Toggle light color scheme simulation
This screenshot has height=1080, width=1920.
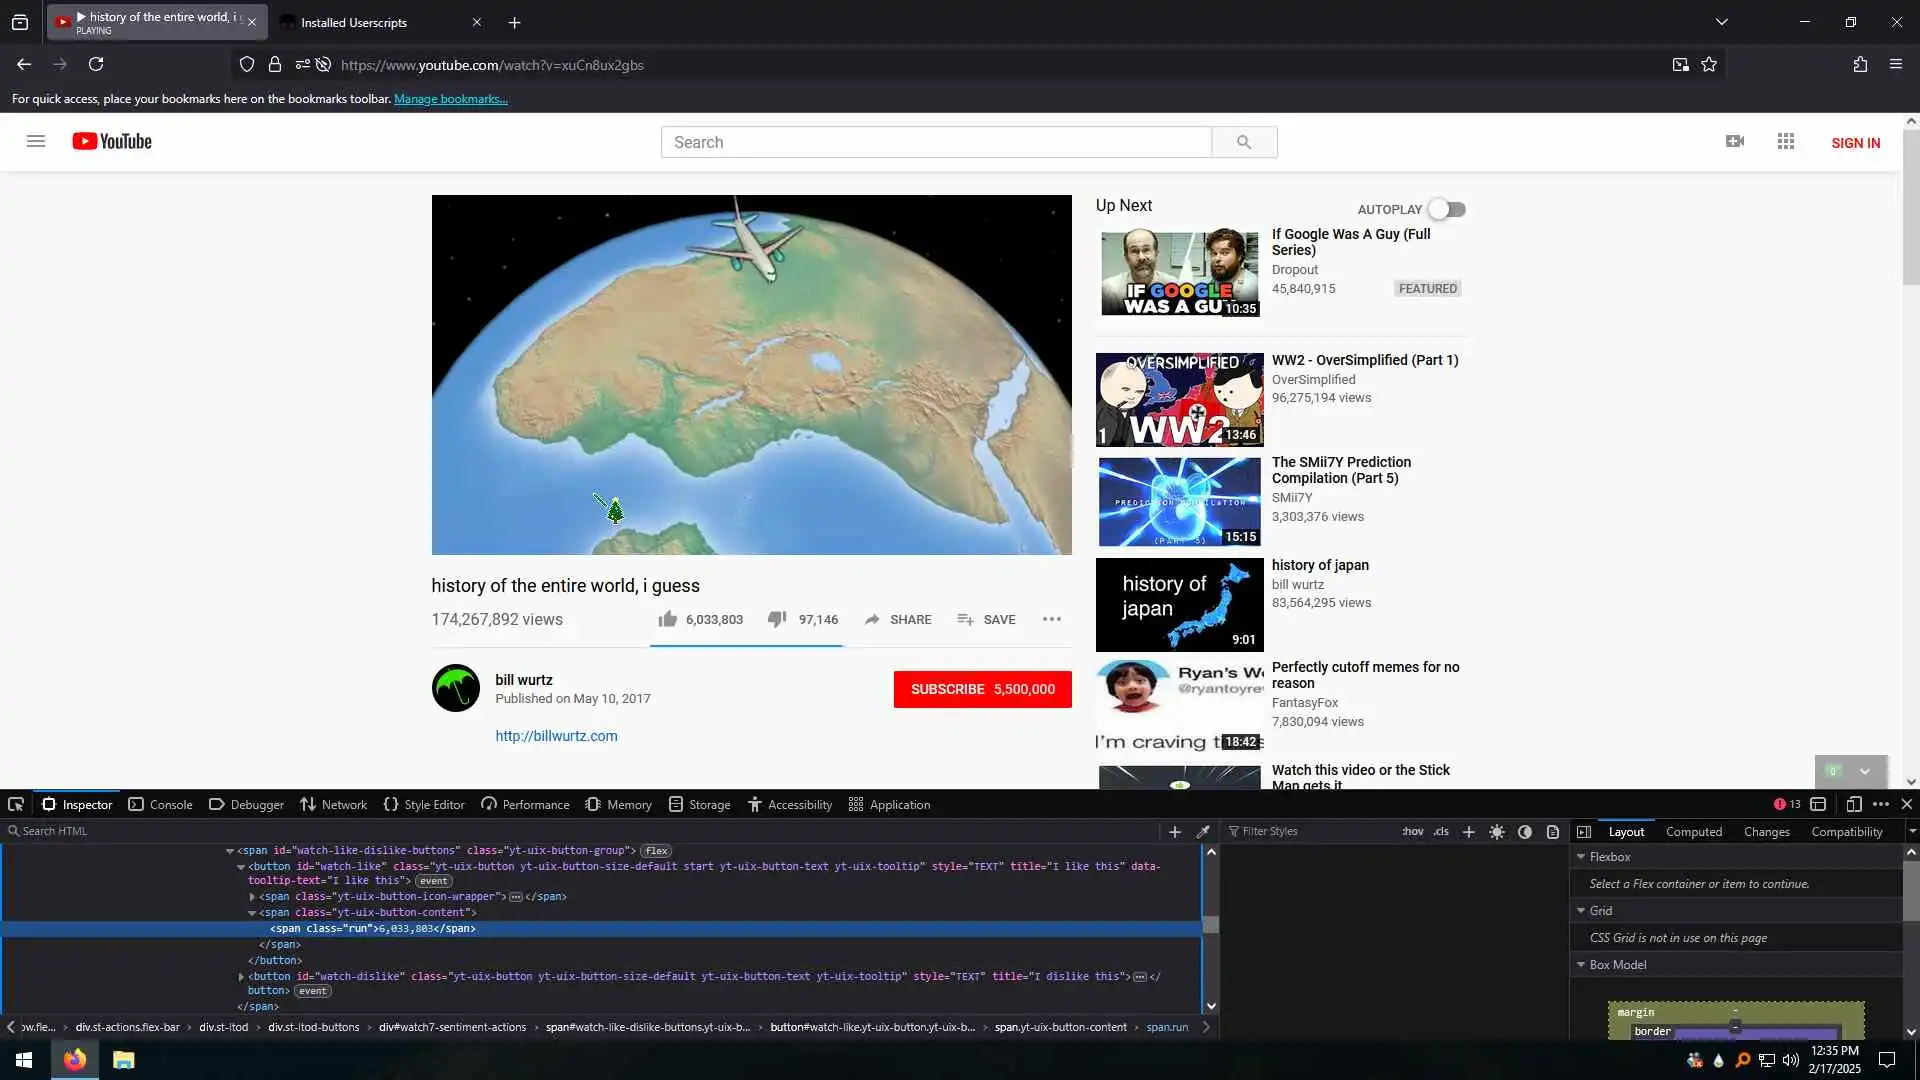point(1497,831)
